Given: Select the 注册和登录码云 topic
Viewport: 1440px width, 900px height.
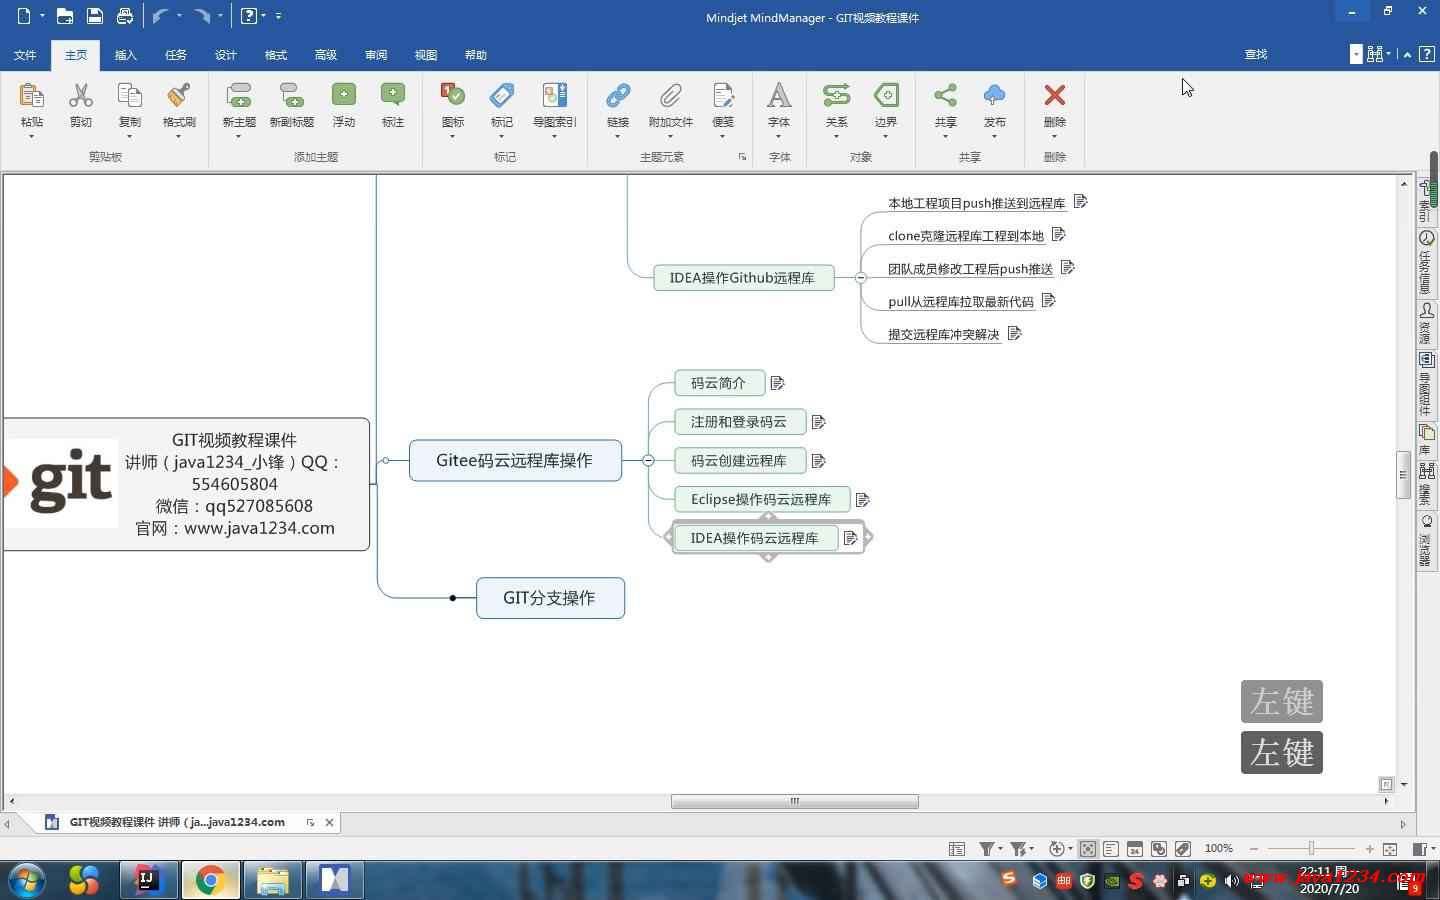Looking at the screenshot, I should tap(739, 422).
